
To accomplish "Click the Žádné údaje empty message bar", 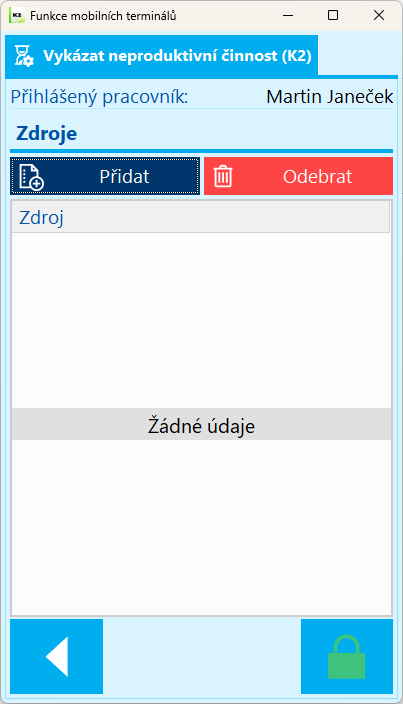I will (x=201, y=424).
